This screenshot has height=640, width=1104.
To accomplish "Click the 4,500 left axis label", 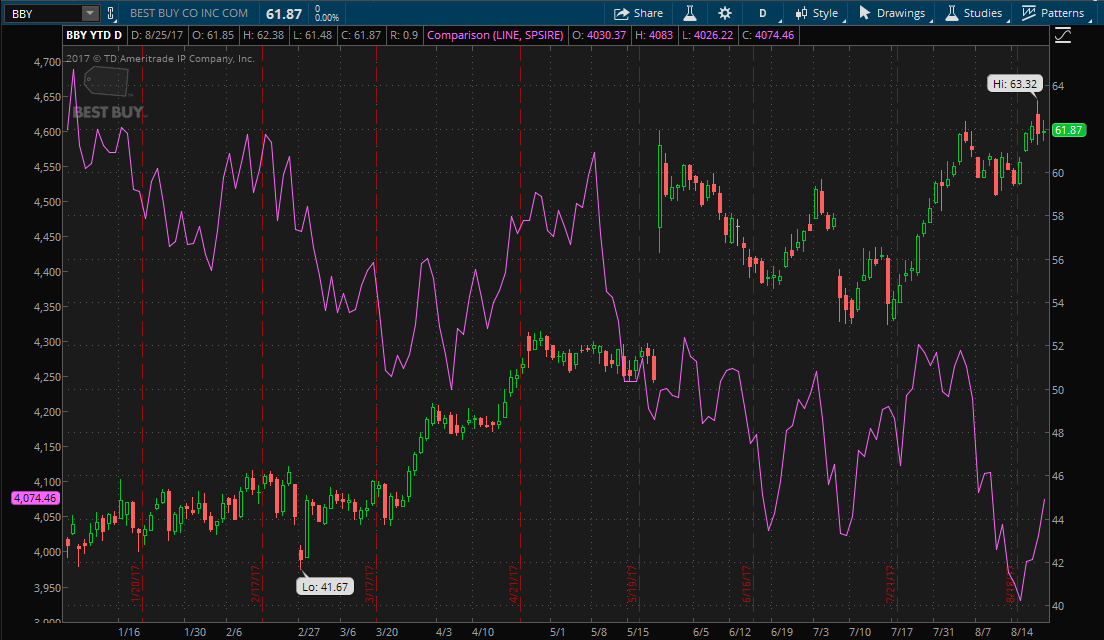I will (x=47, y=202).
